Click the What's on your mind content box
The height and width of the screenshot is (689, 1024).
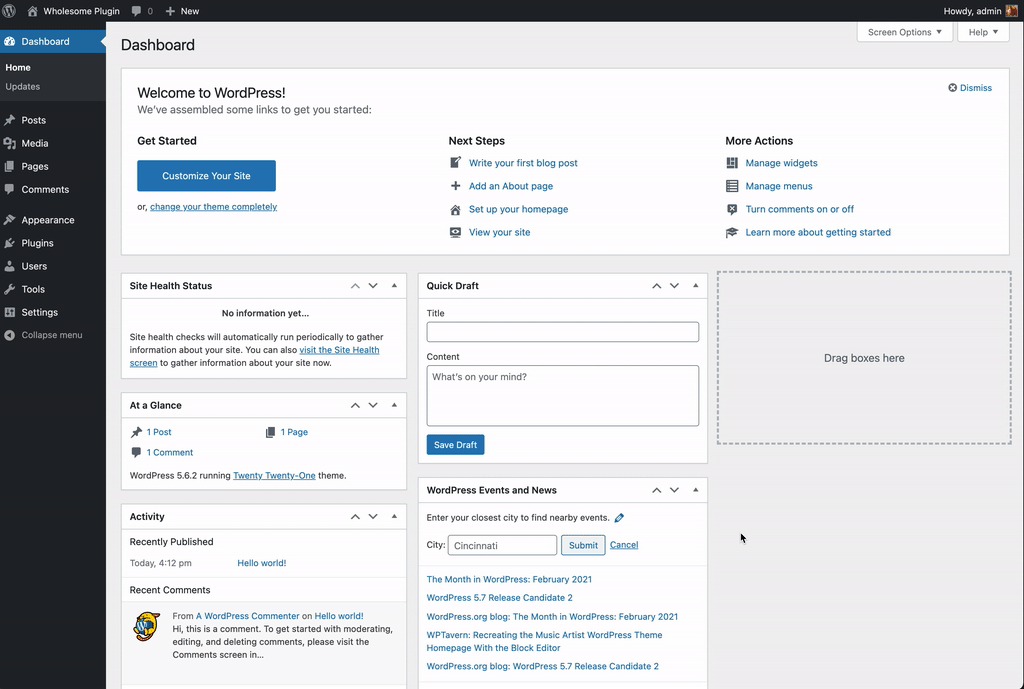(x=562, y=396)
